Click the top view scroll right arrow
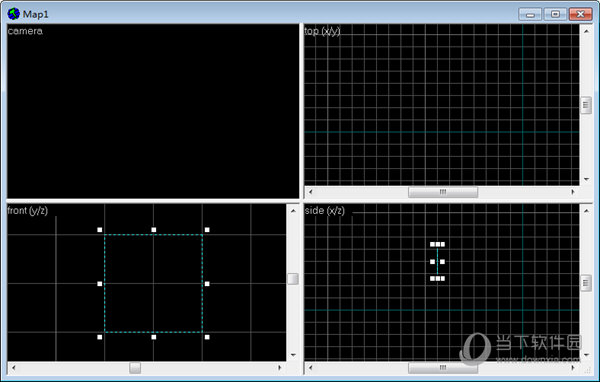Screen dimensions: 600x382 point(573,192)
